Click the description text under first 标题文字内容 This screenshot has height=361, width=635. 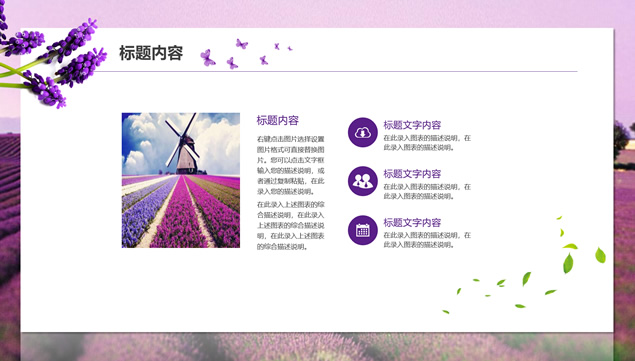click(x=427, y=143)
